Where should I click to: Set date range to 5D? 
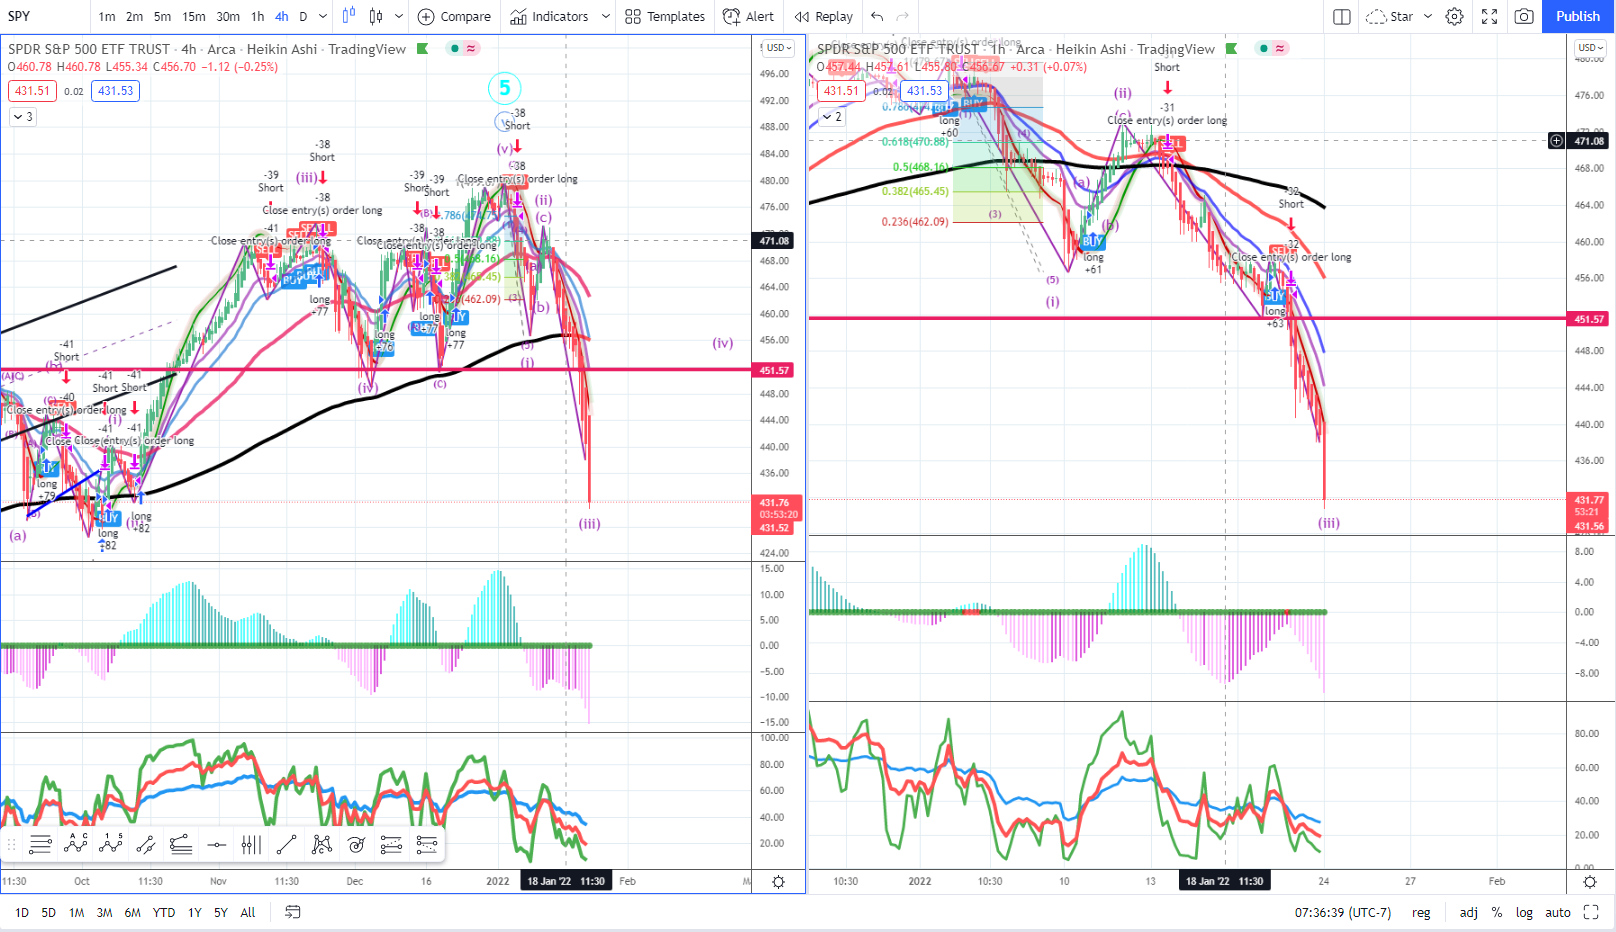click(x=48, y=912)
